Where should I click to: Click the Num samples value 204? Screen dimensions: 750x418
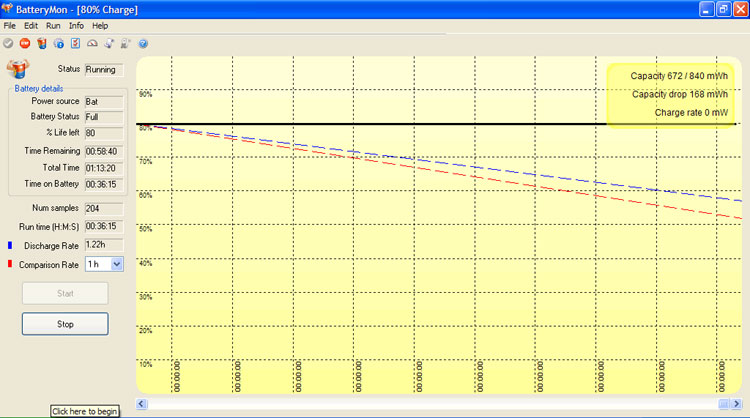coord(104,209)
